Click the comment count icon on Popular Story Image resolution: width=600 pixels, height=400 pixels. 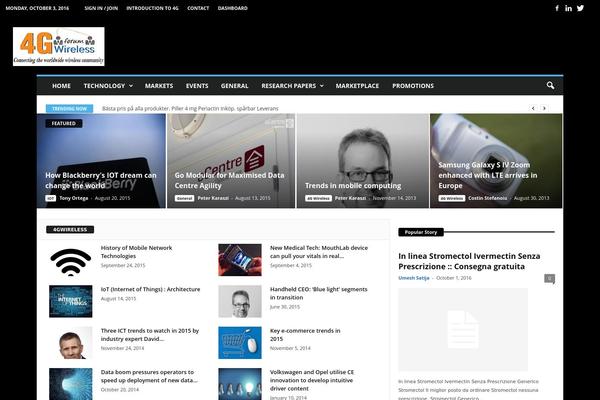[549, 279]
